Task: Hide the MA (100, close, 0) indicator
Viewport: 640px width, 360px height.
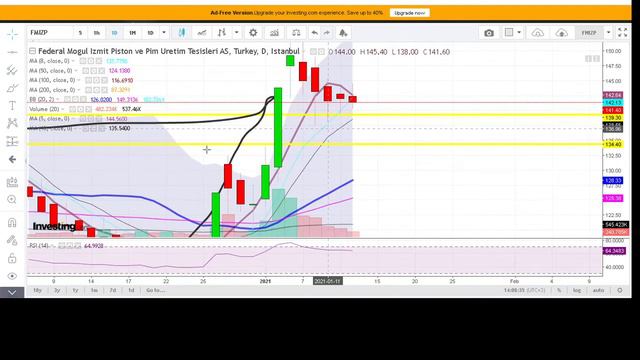Action: click(x=89, y=80)
